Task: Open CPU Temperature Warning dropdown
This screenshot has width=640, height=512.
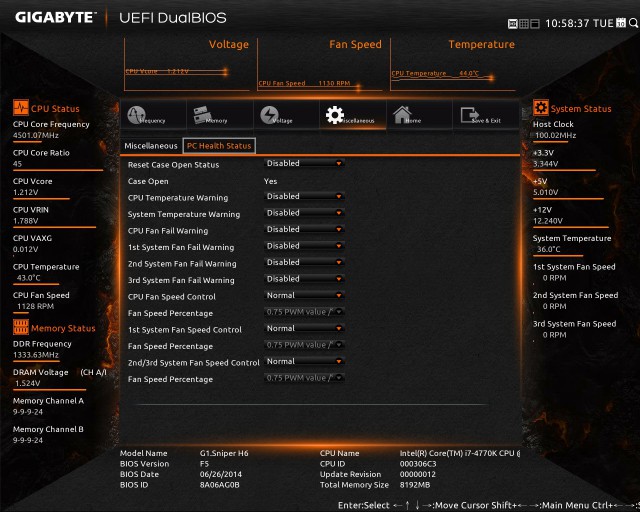Action: [304, 196]
